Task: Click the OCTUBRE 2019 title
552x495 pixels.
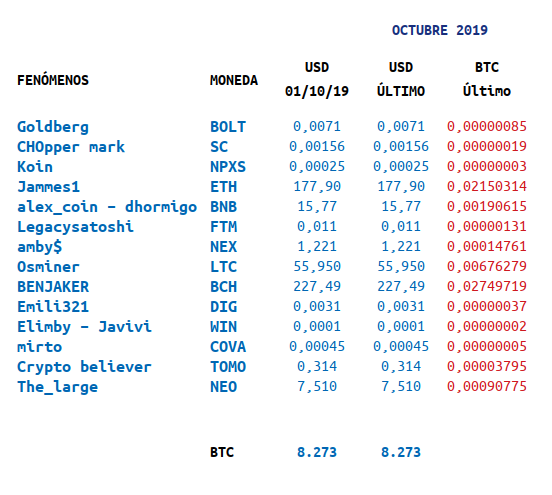Action: coord(440,30)
